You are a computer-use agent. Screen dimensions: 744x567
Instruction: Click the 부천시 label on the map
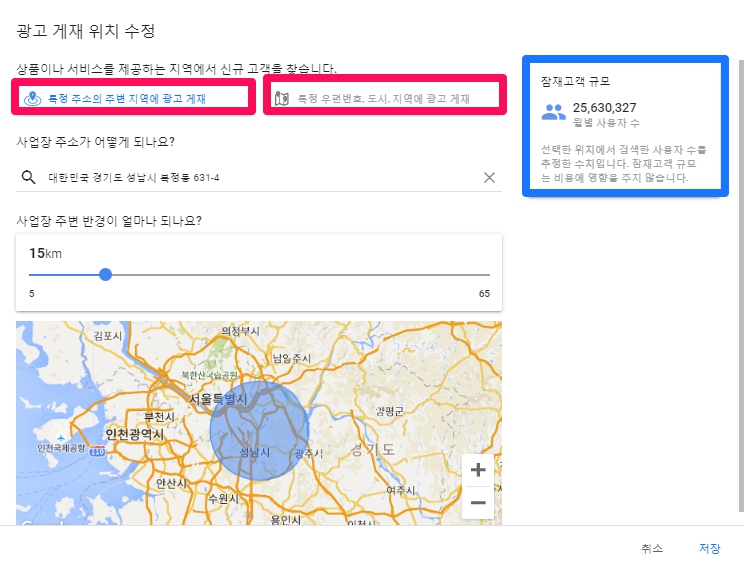point(159,417)
